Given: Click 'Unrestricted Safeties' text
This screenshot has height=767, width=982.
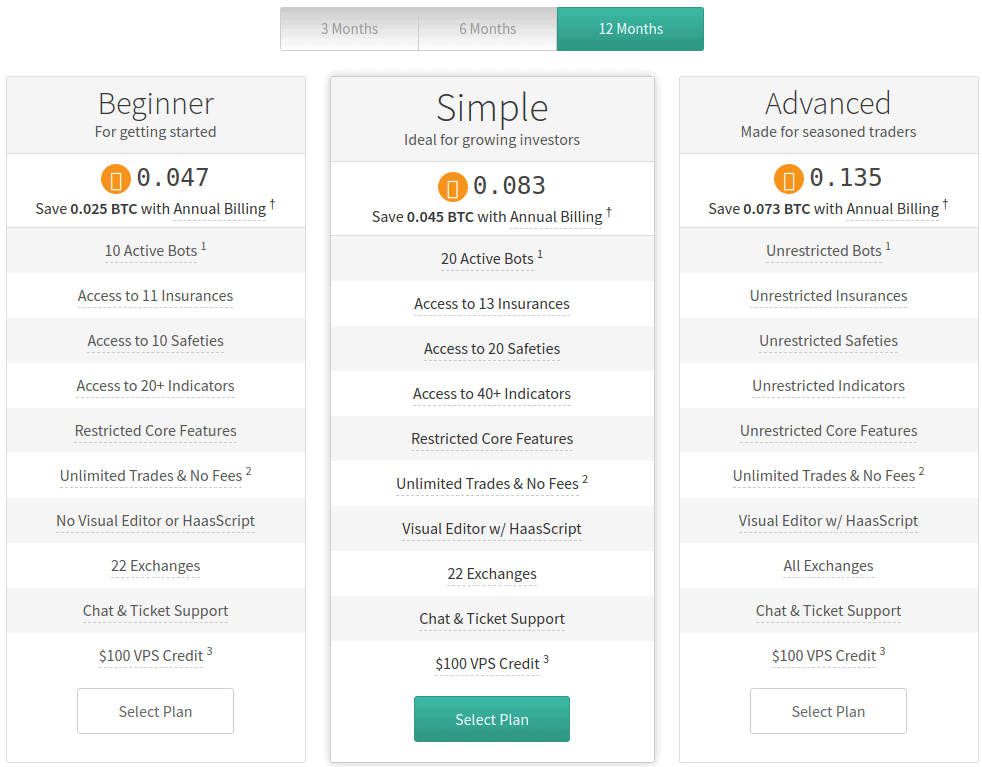Looking at the screenshot, I should 828,341.
